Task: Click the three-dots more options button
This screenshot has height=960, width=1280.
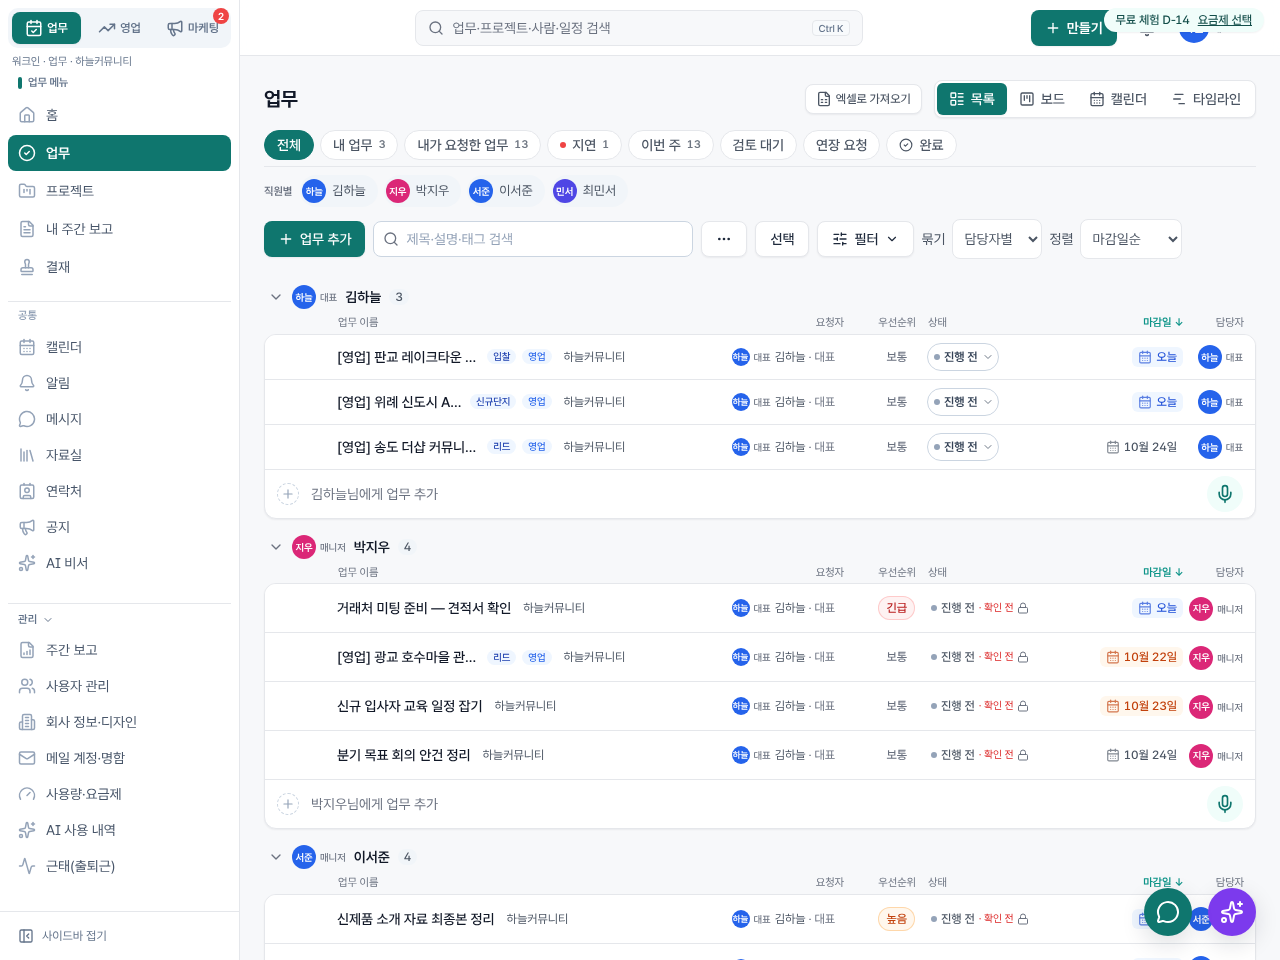Action: coord(724,239)
